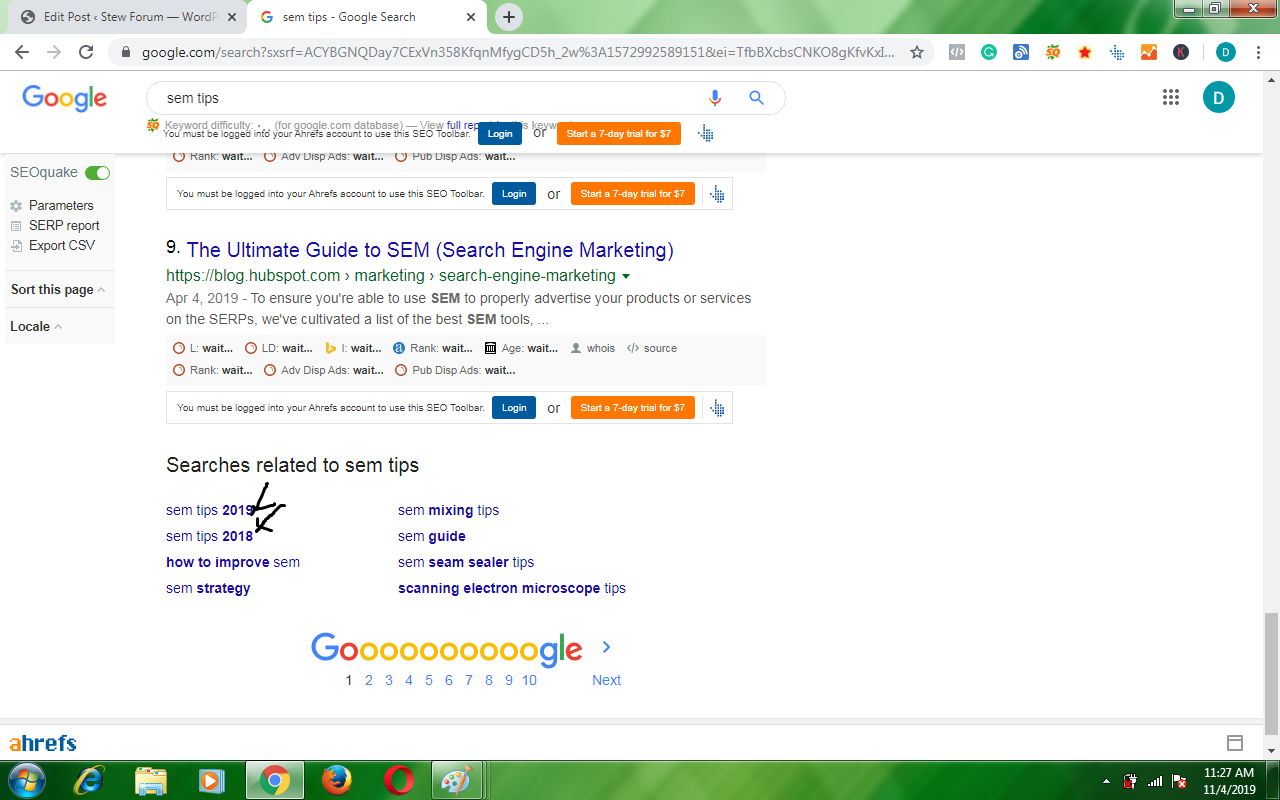Open related search how to improve sem
This screenshot has width=1280, height=800.
[233, 562]
